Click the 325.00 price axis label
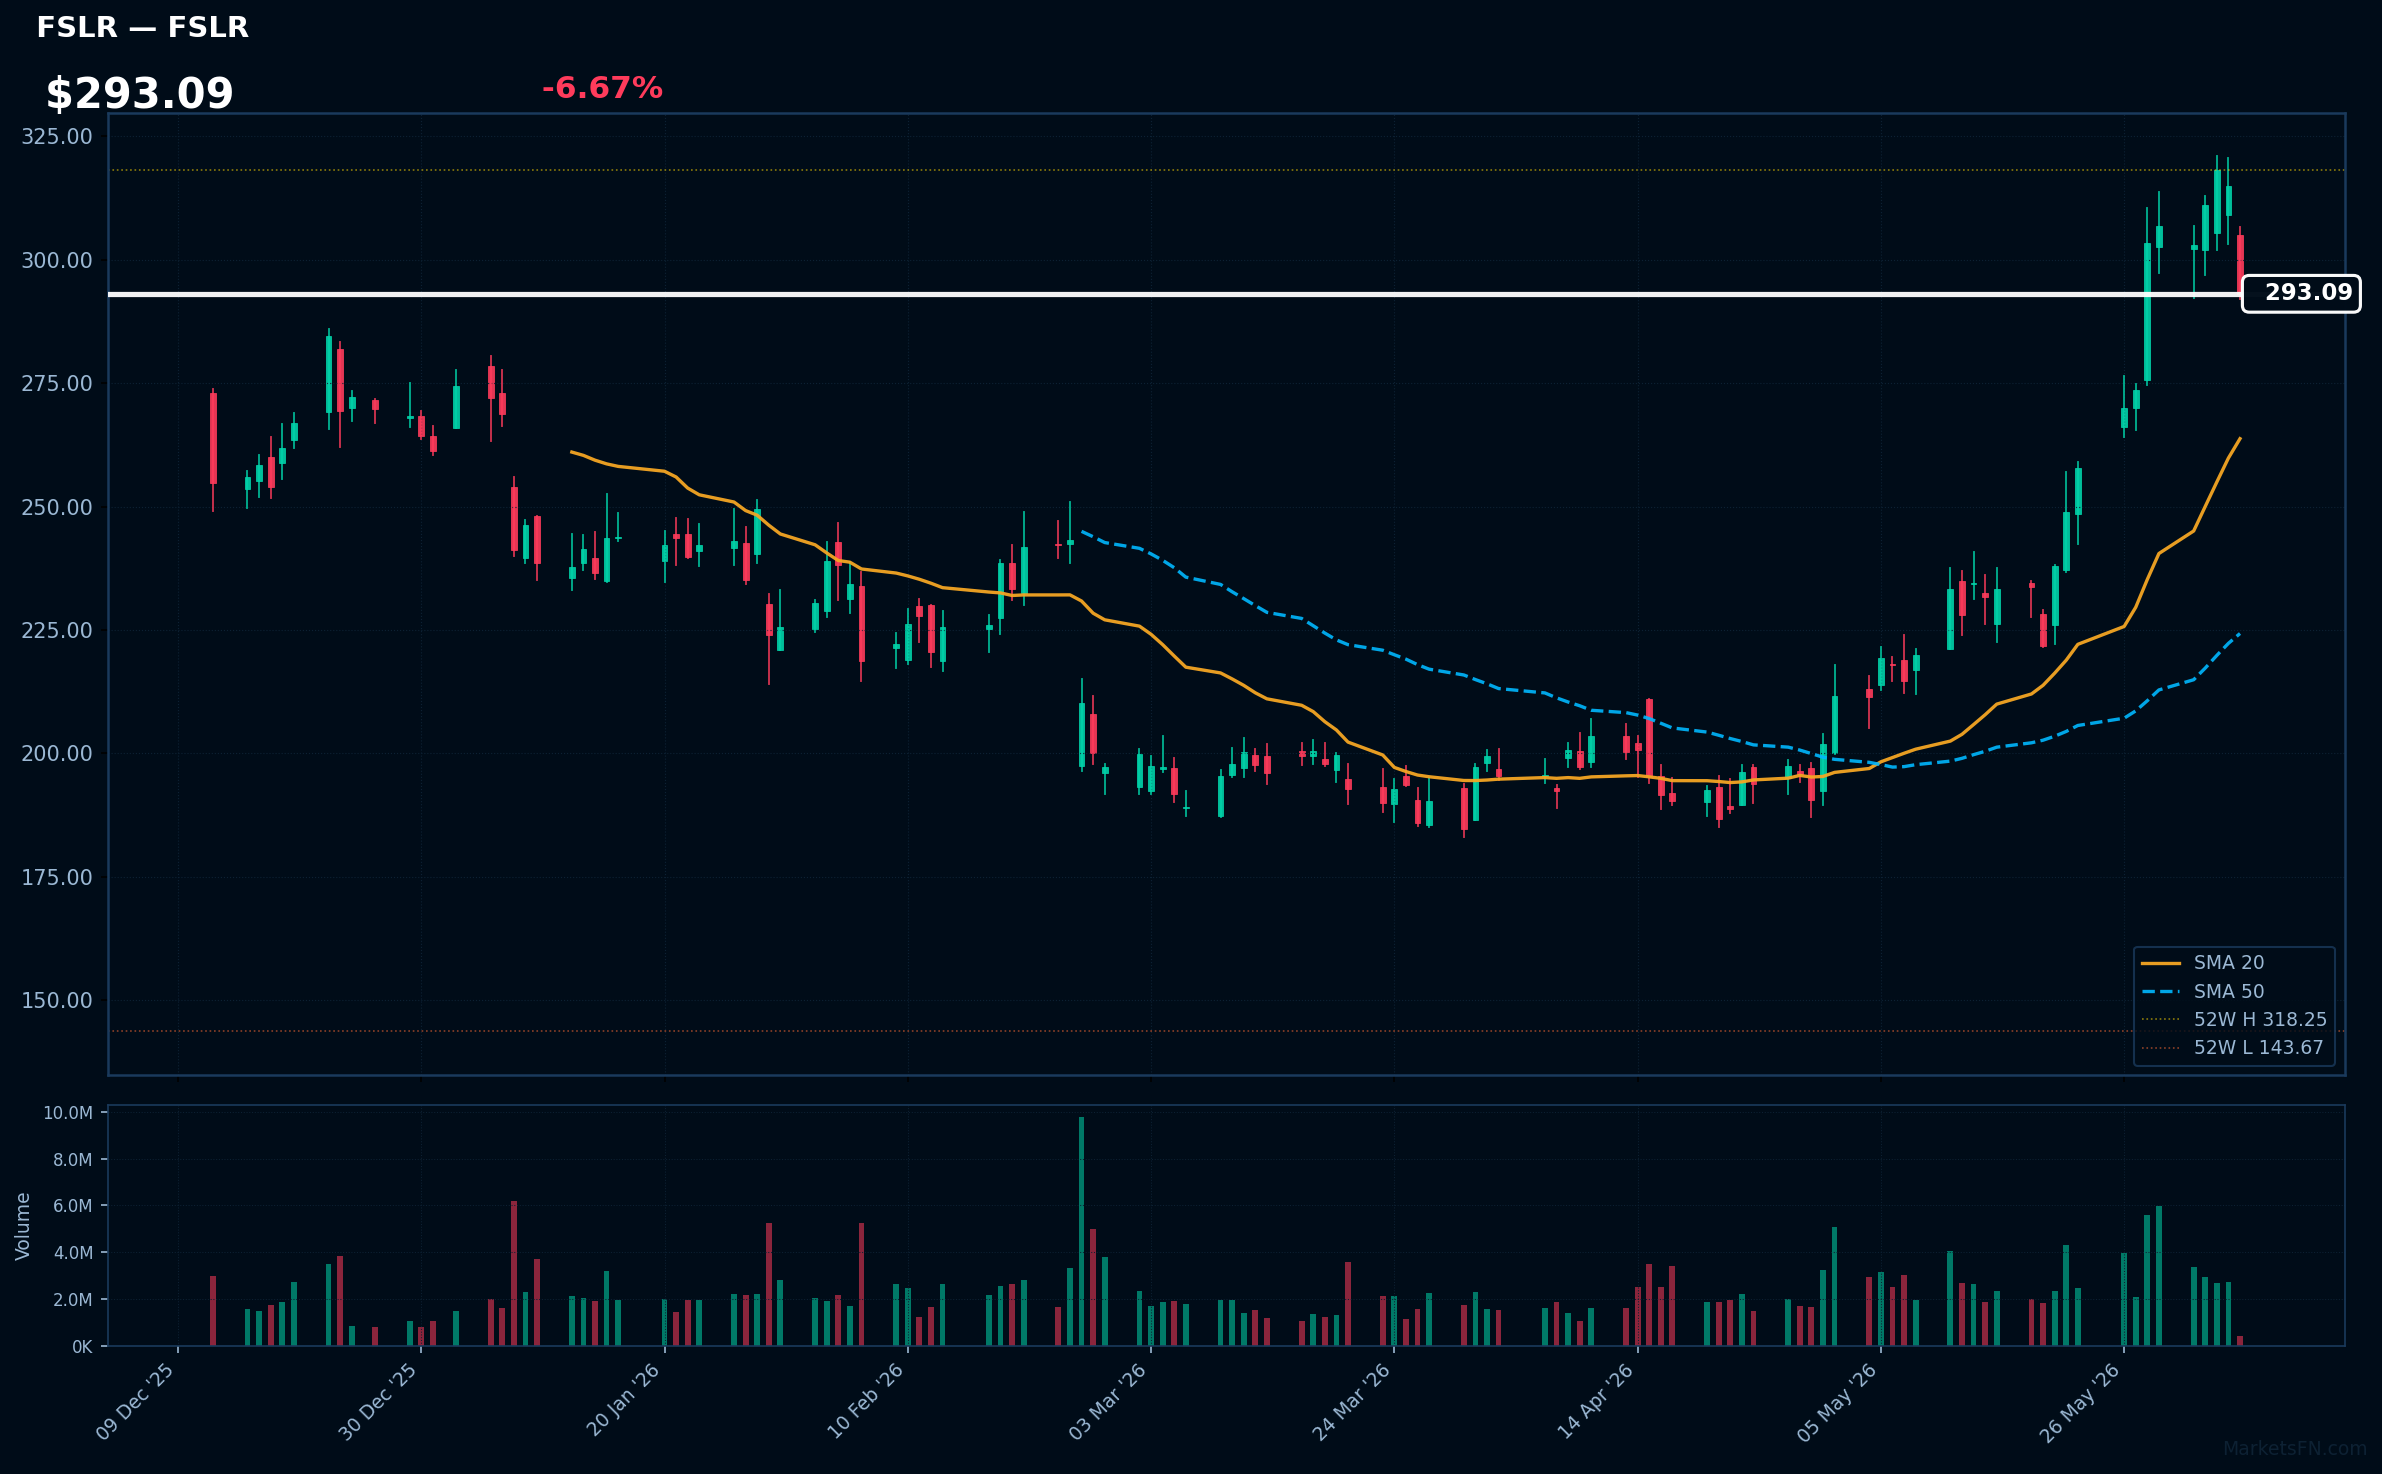This screenshot has width=2382, height=1474. coord(57,136)
